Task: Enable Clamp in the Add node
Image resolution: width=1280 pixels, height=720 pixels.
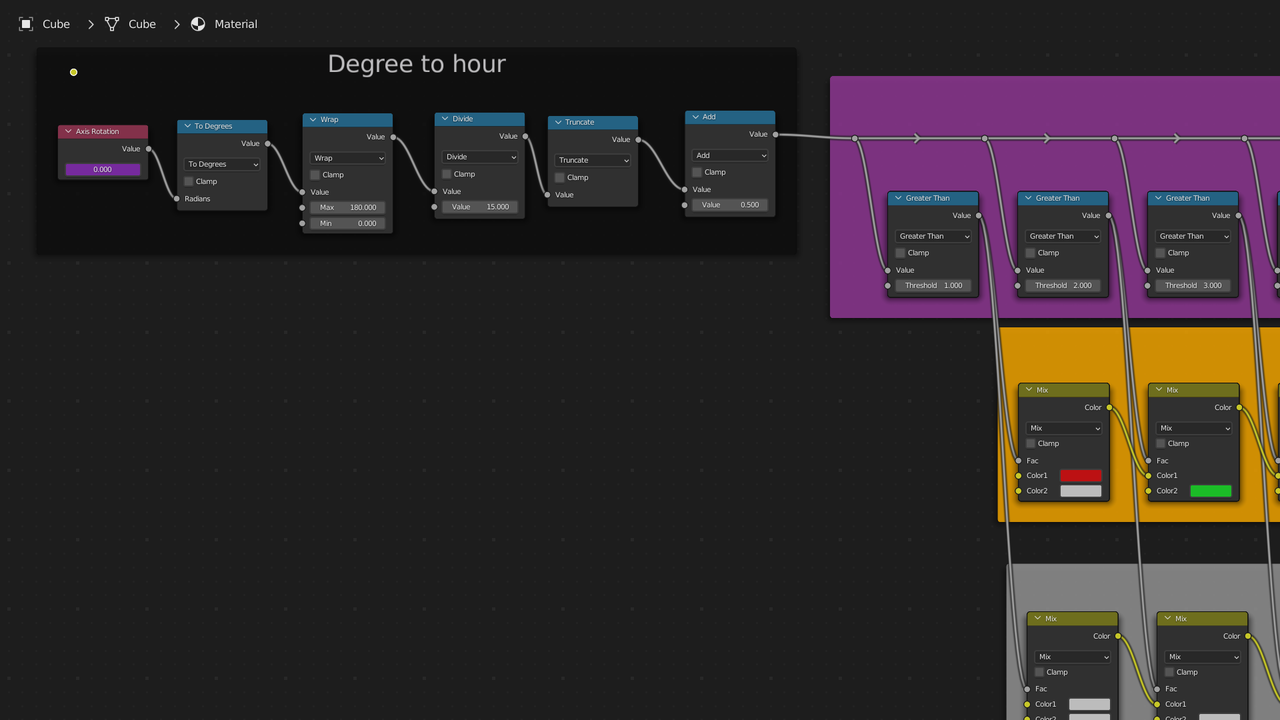Action: tap(697, 172)
